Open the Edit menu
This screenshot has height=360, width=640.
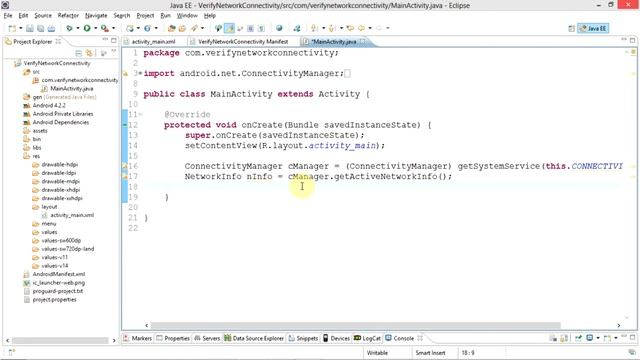tap(23, 16)
